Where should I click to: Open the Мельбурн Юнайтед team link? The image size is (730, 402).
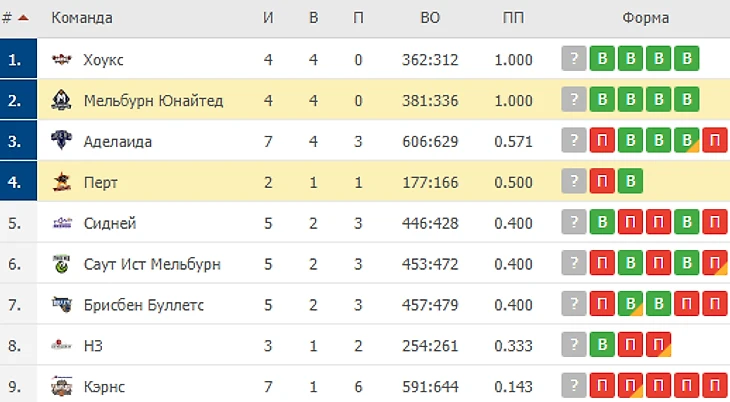(153, 101)
